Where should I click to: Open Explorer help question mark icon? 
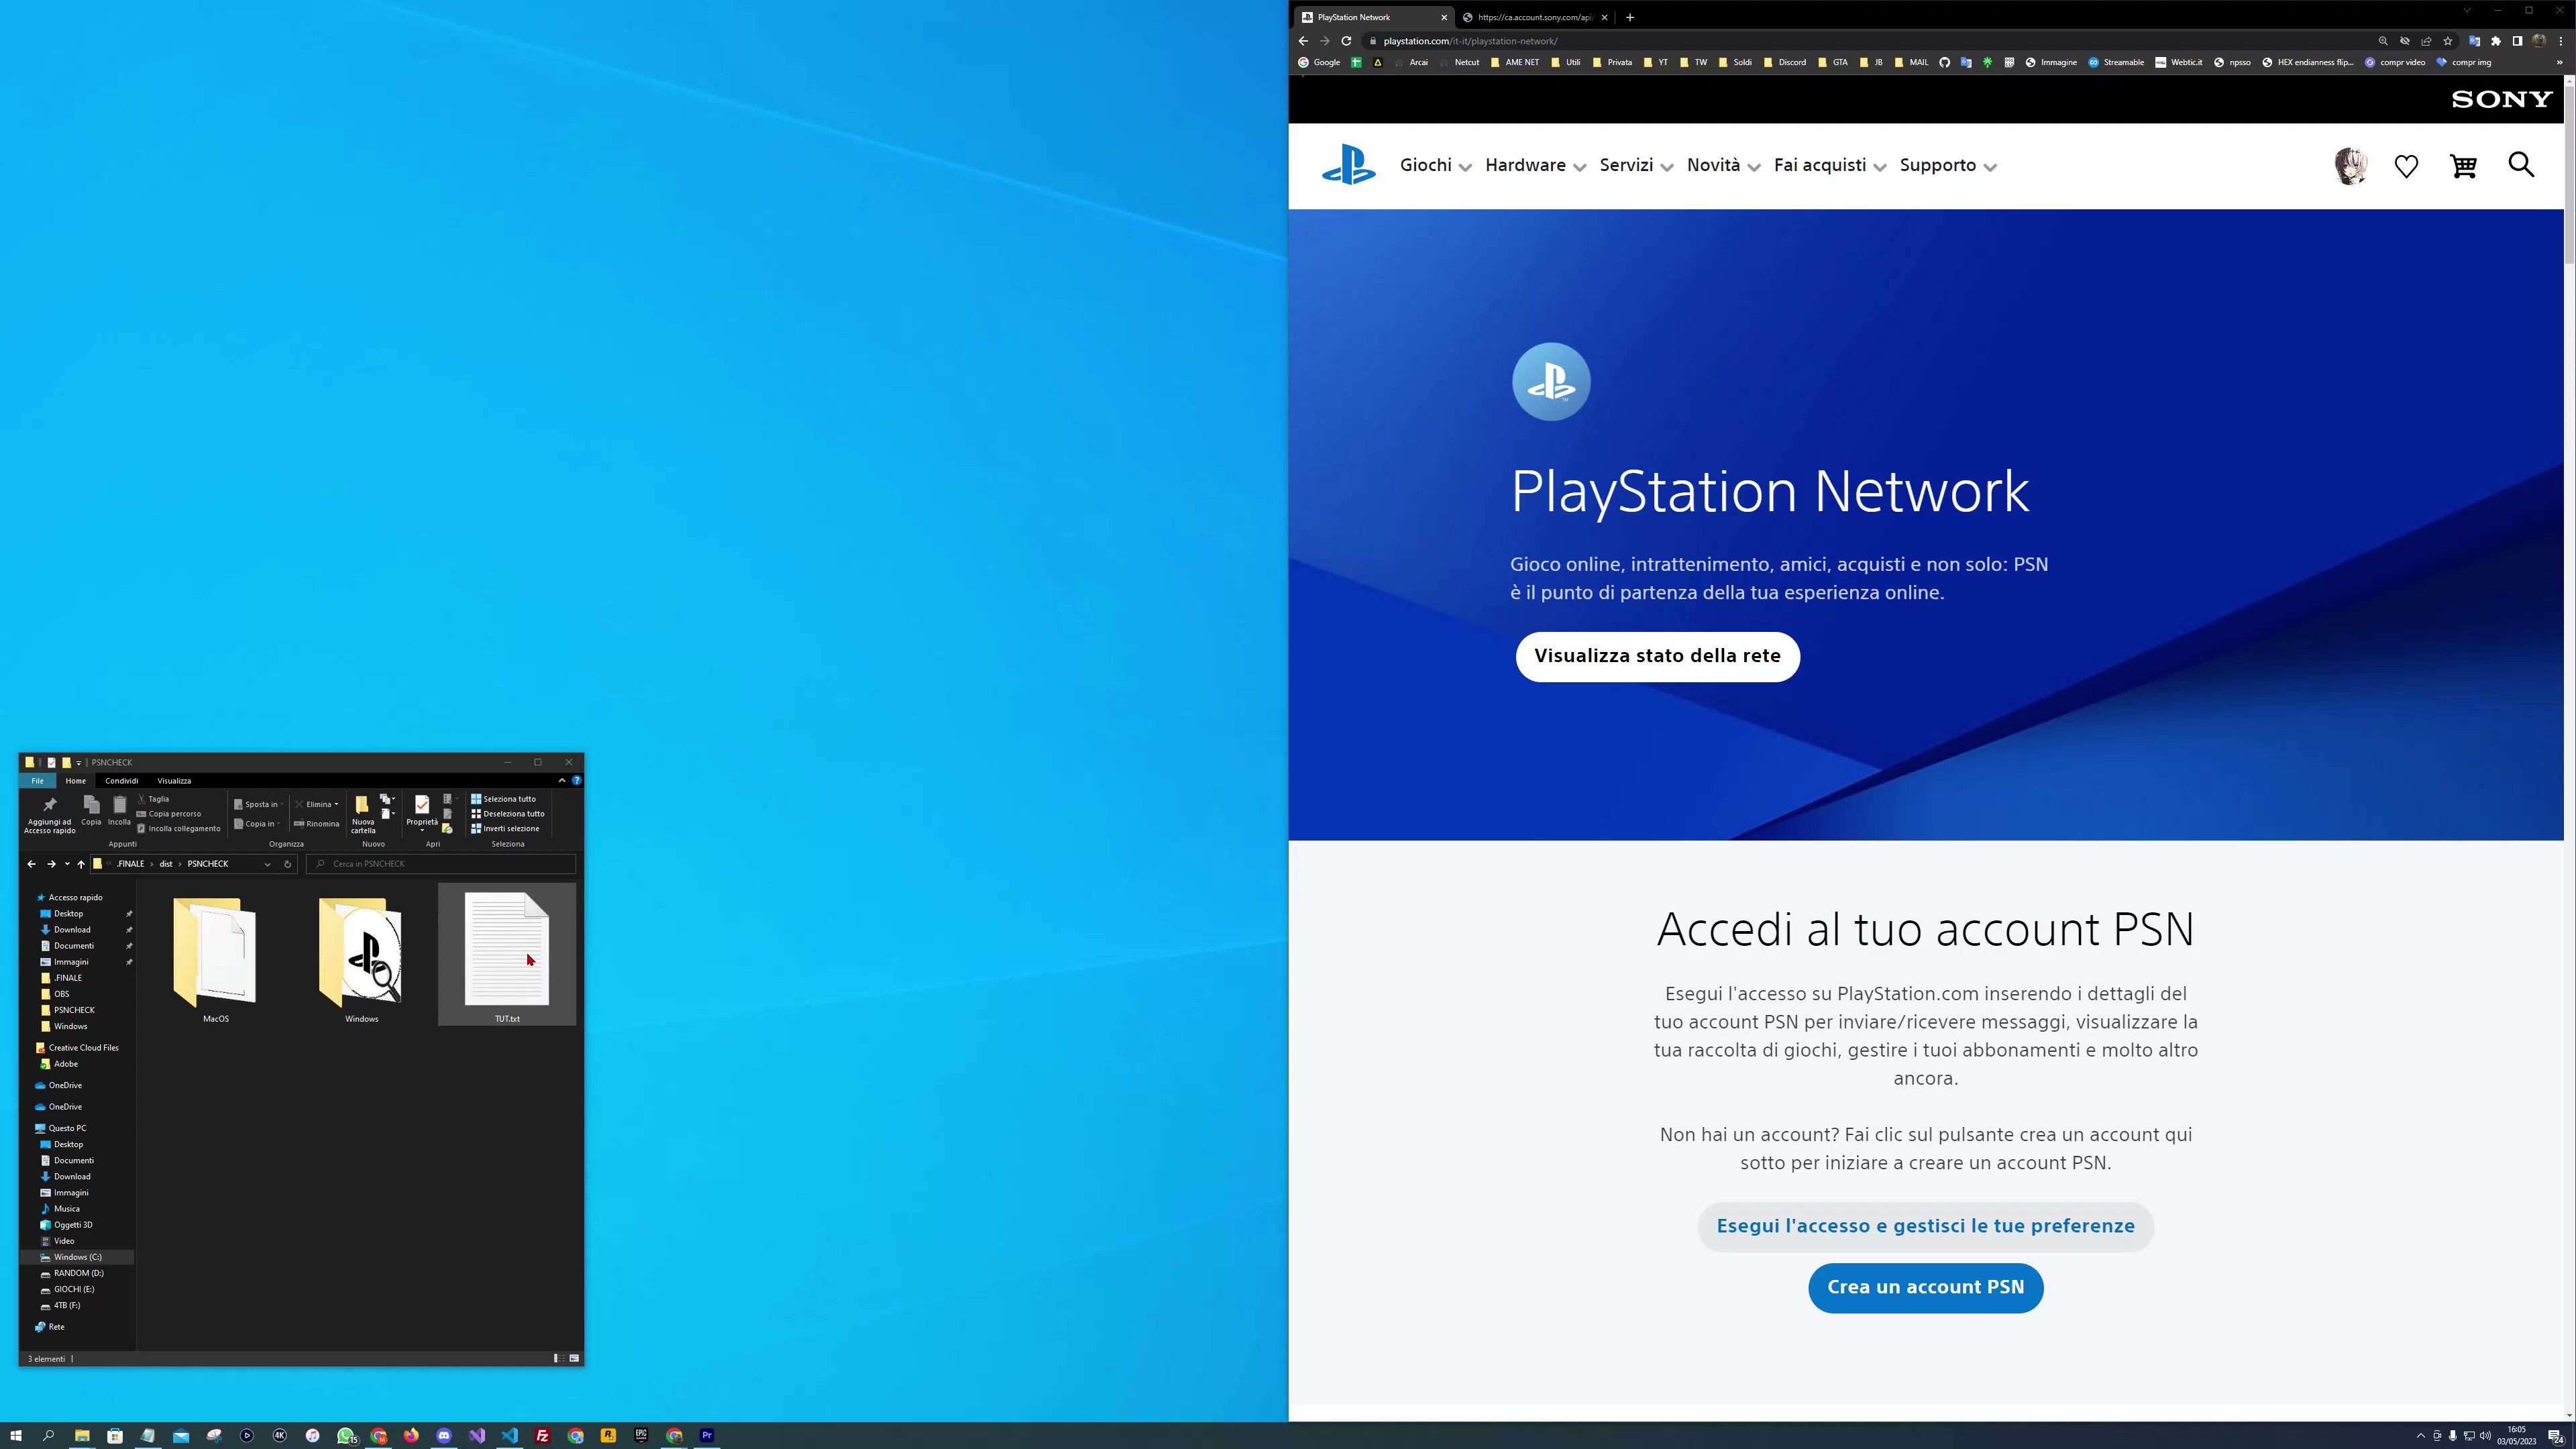coord(576,781)
